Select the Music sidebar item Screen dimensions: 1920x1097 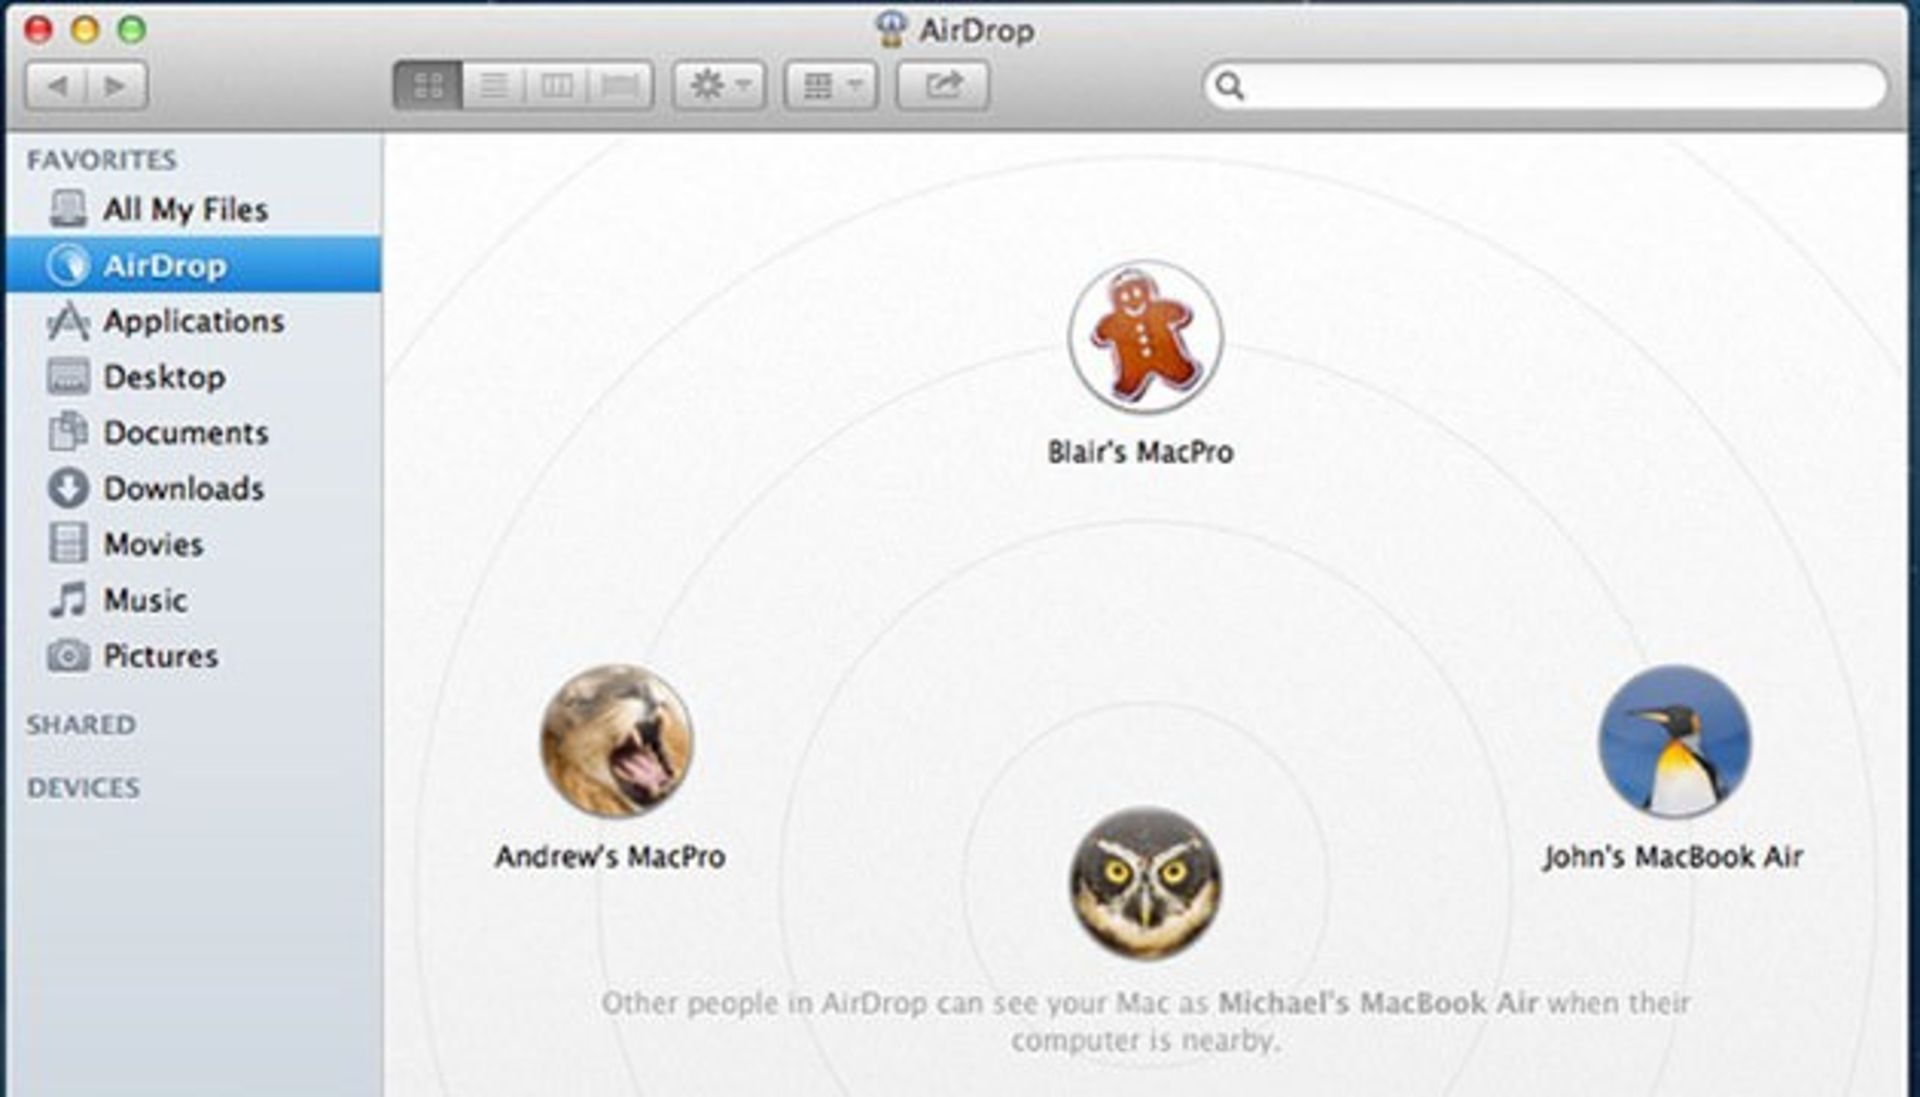coord(145,600)
